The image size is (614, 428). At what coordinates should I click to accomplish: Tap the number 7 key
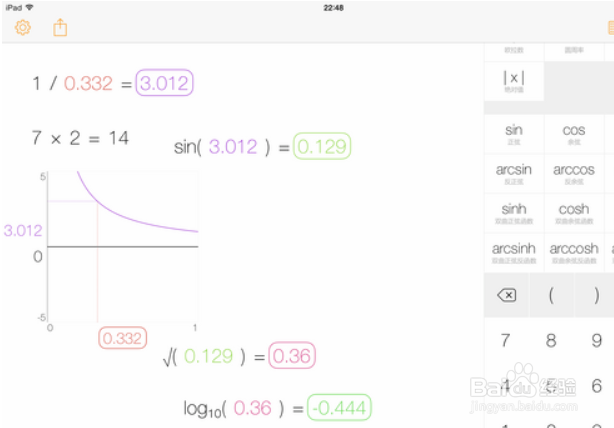click(x=506, y=340)
